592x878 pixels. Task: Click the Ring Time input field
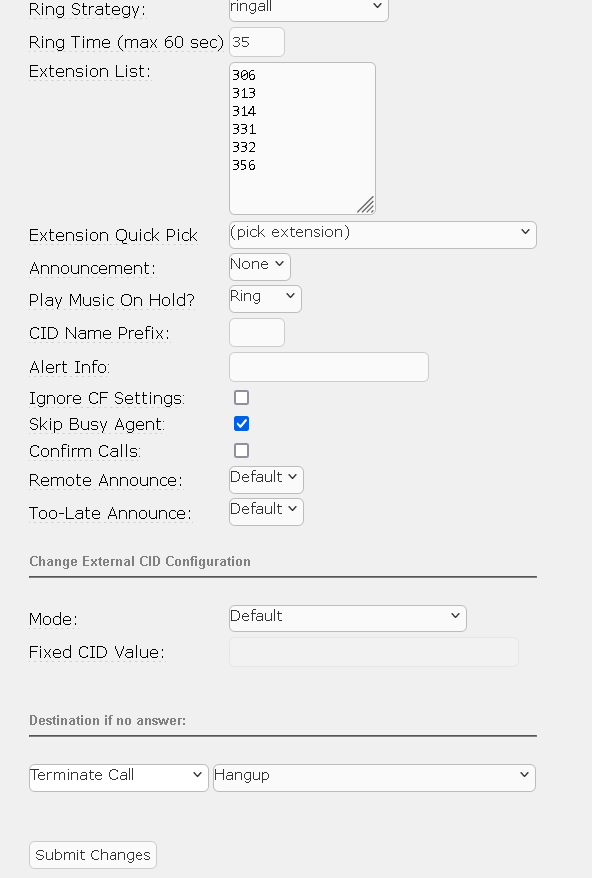[x=257, y=42]
